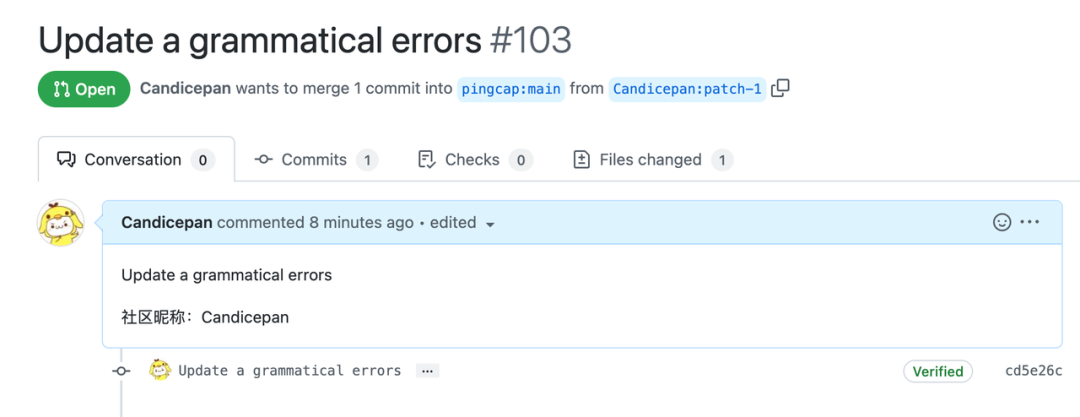Copy the head branch name icon
Viewport: 1080px width, 417px height.
[x=780, y=88]
